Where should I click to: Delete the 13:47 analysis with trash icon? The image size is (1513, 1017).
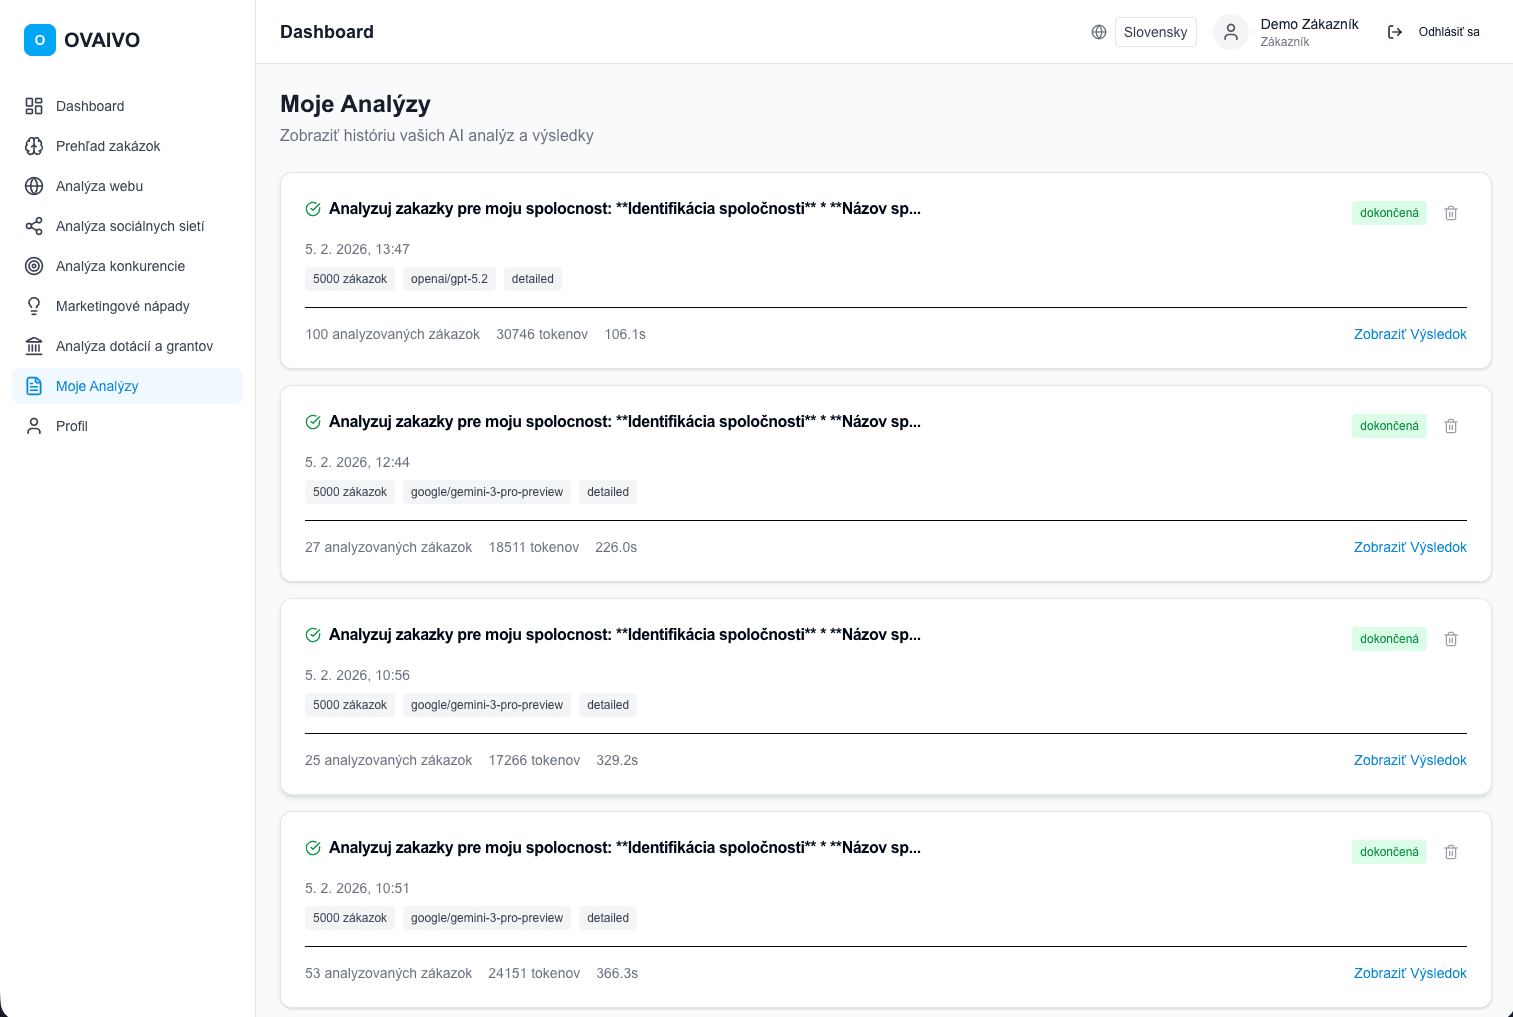[1451, 213]
